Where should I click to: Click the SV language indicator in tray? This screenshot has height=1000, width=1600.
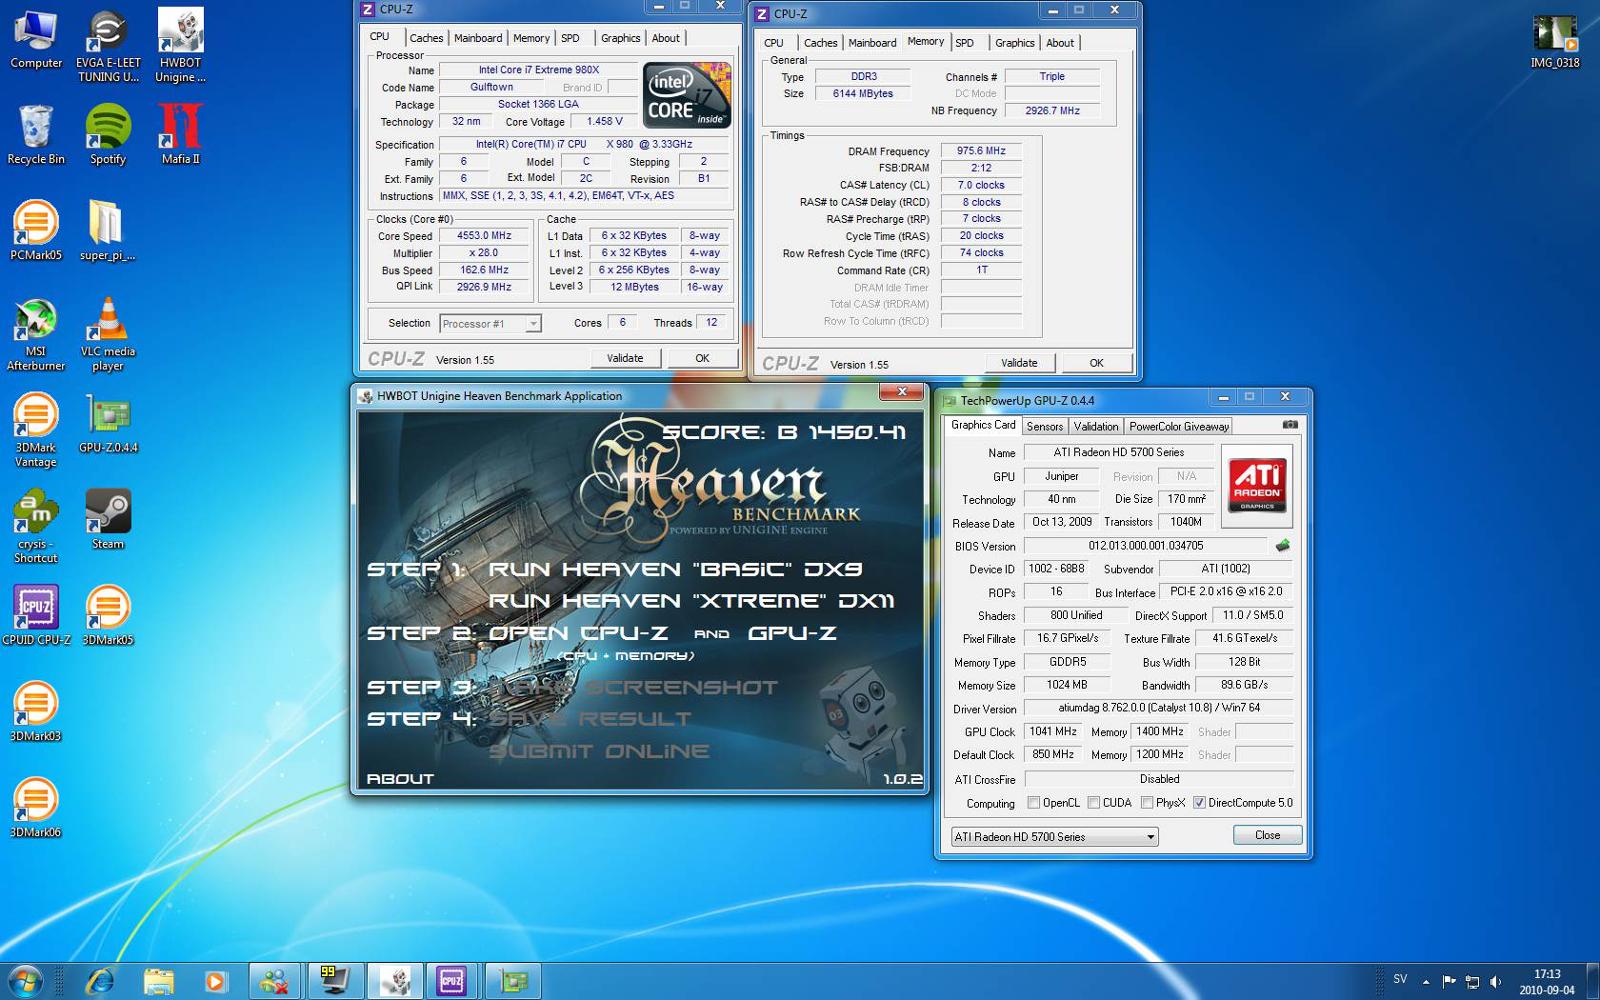pos(1400,979)
